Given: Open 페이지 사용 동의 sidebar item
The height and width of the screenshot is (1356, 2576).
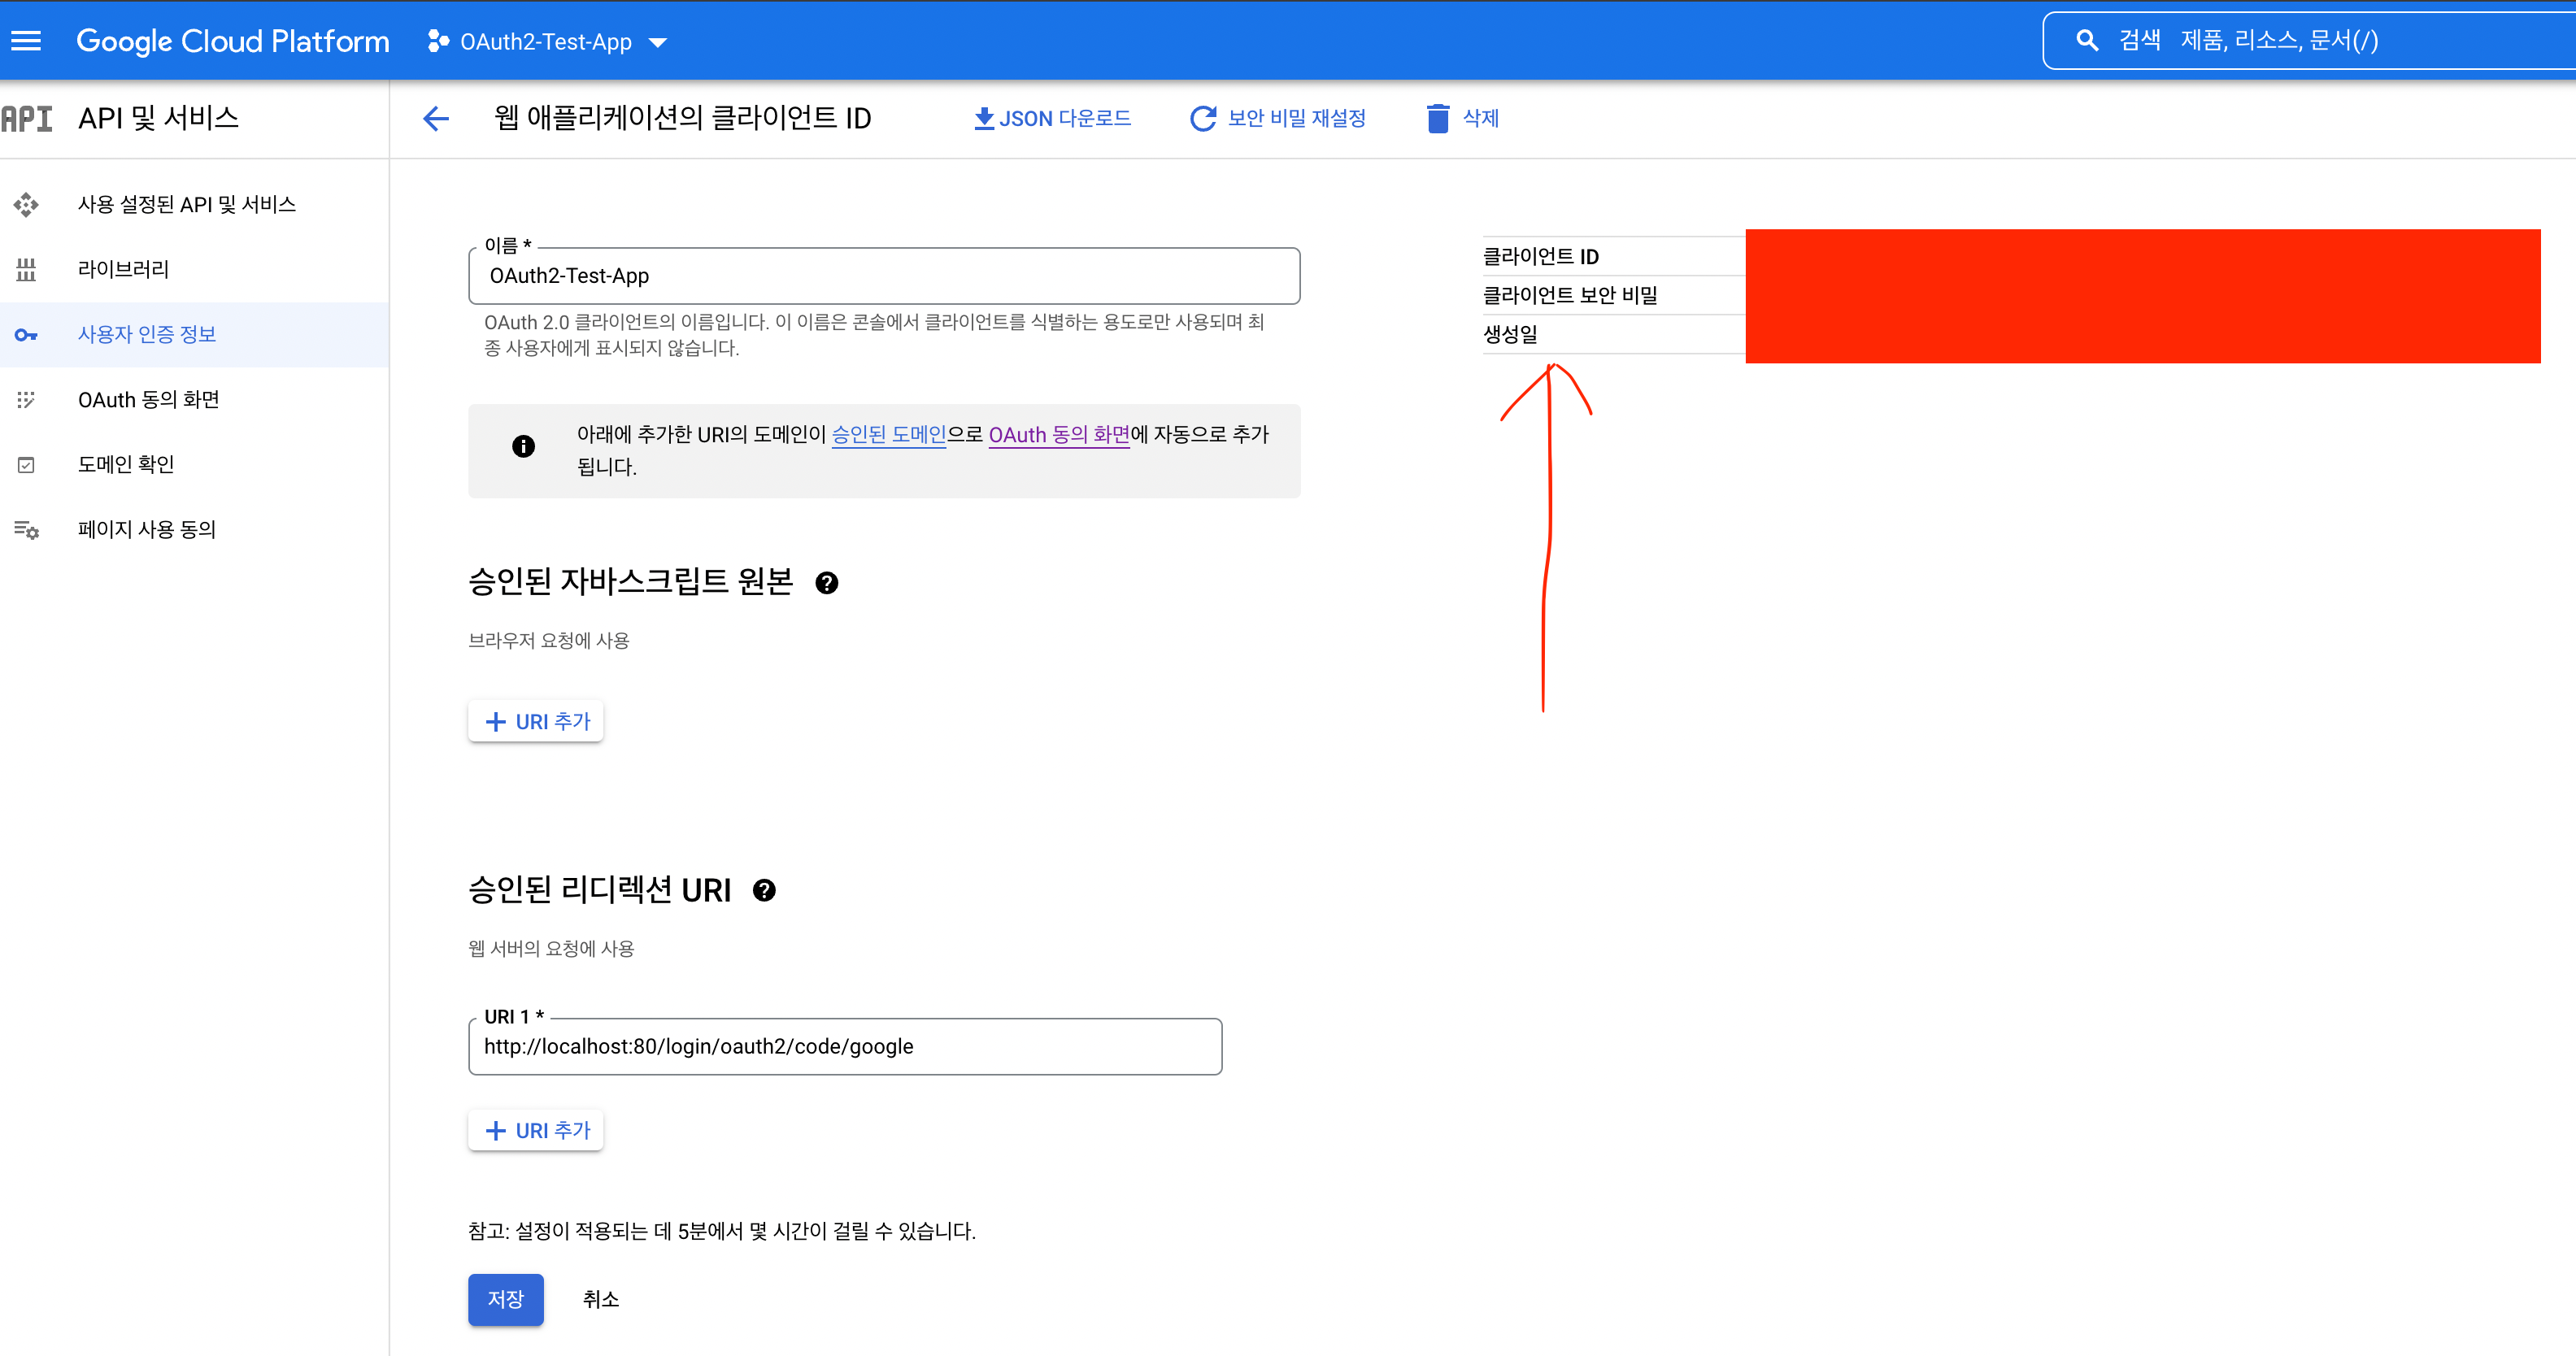Looking at the screenshot, I should [147, 530].
